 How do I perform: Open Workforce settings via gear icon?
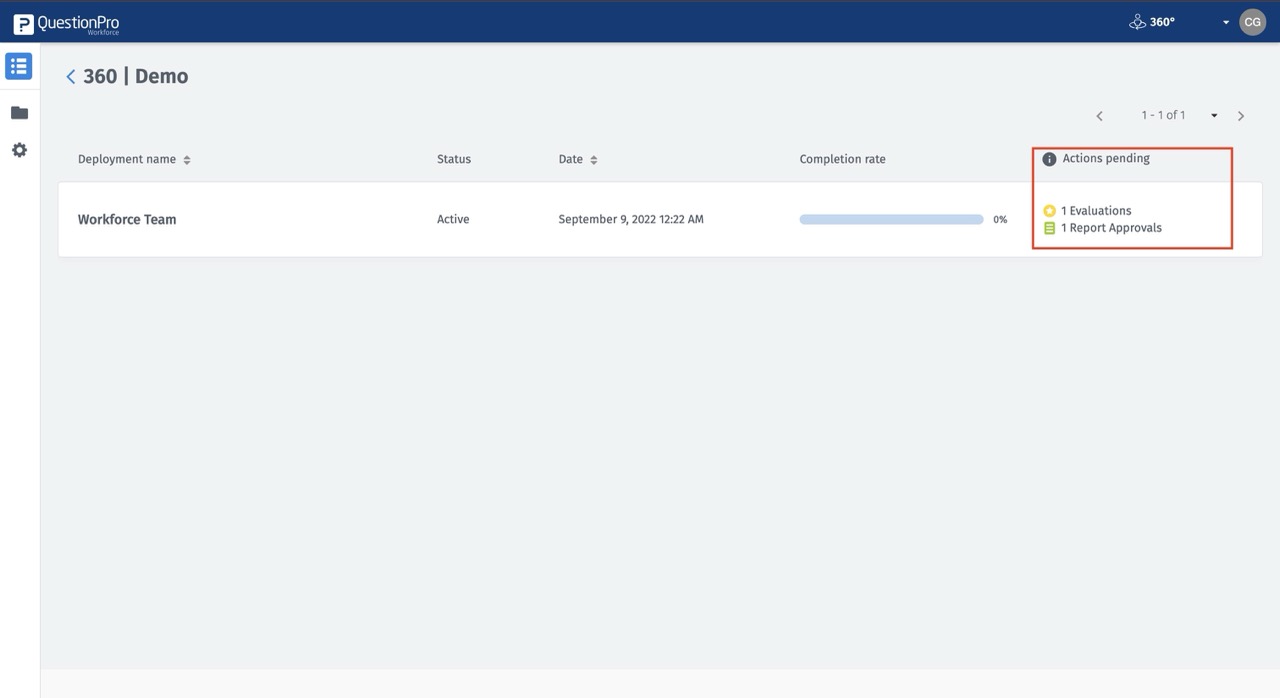coord(18,149)
